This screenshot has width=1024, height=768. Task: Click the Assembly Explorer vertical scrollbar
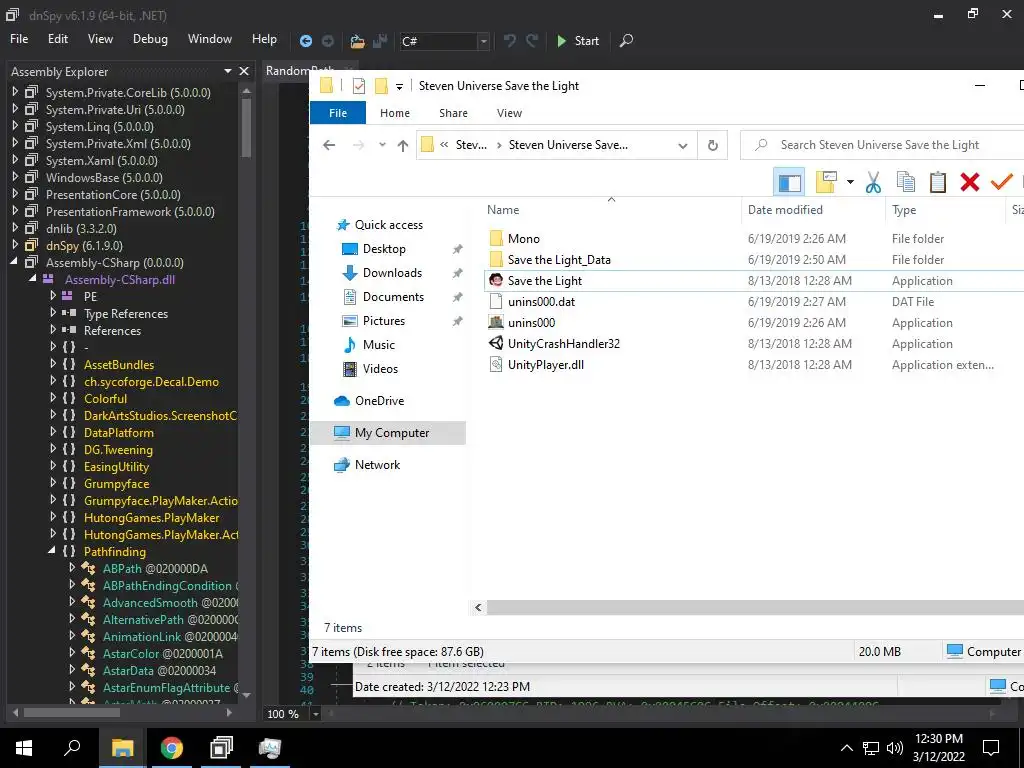246,128
